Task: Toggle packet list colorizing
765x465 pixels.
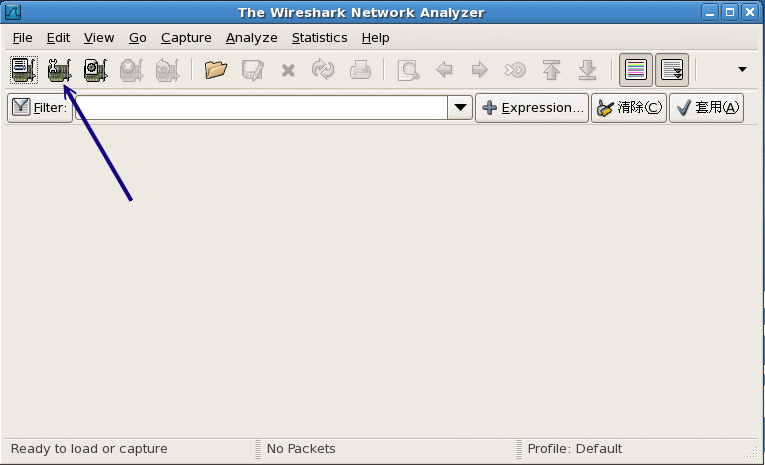Action: pyautogui.click(x=636, y=70)
